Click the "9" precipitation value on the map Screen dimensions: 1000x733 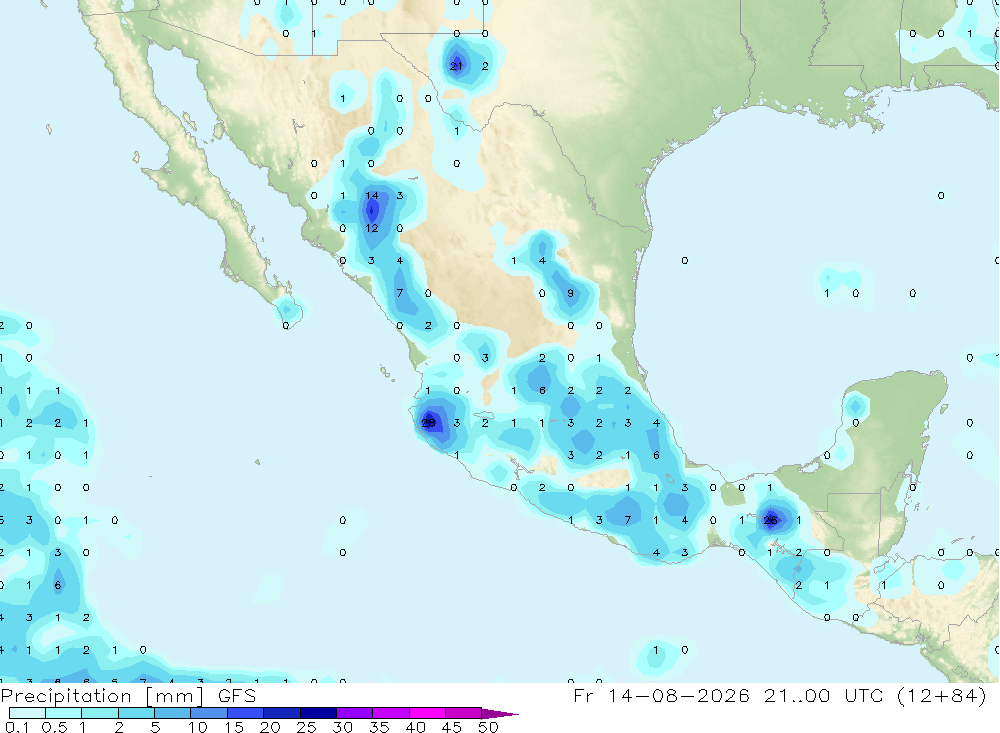pos(570,293)
